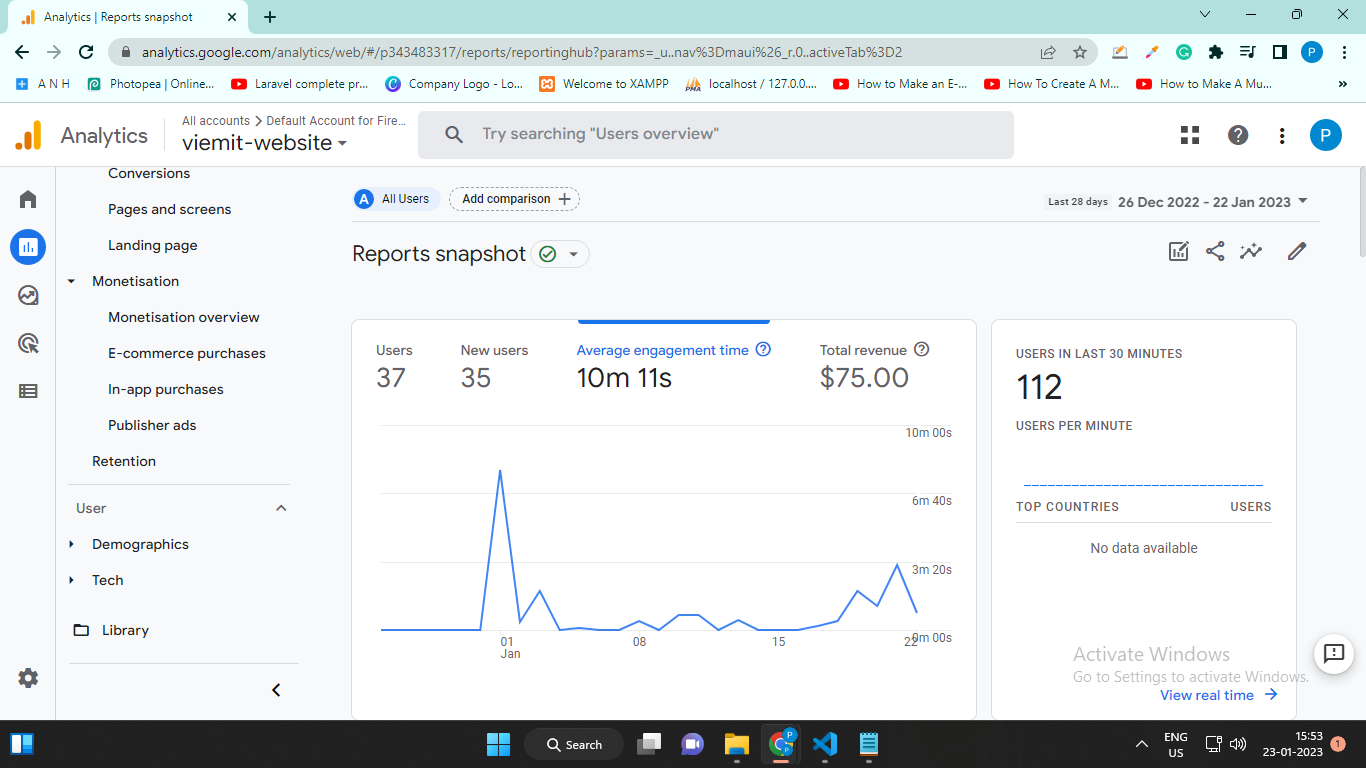
Task: Click the Windows Start button
Action: point(498,744)
